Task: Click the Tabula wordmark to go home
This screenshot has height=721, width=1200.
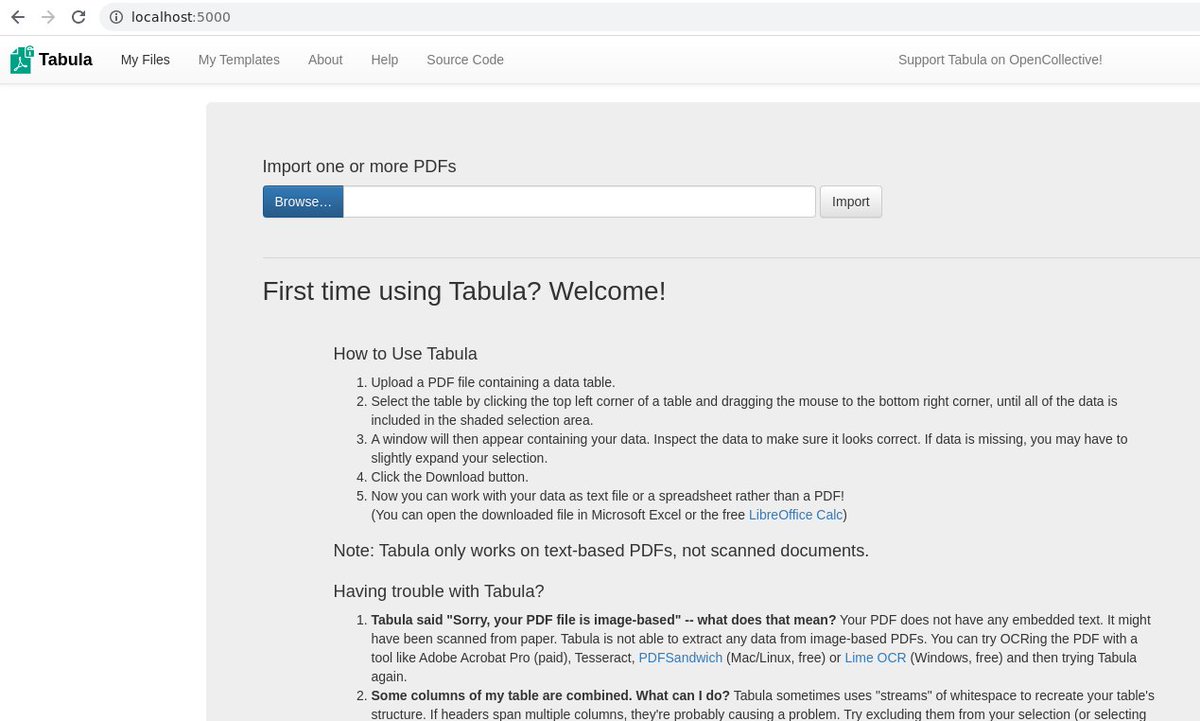Action: point(66,59)
